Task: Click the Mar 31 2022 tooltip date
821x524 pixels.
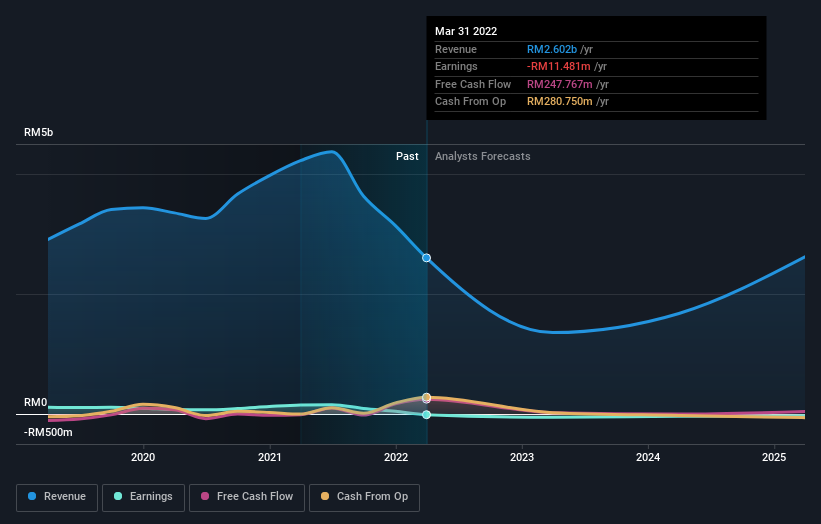Action: [x=466, y=31]
